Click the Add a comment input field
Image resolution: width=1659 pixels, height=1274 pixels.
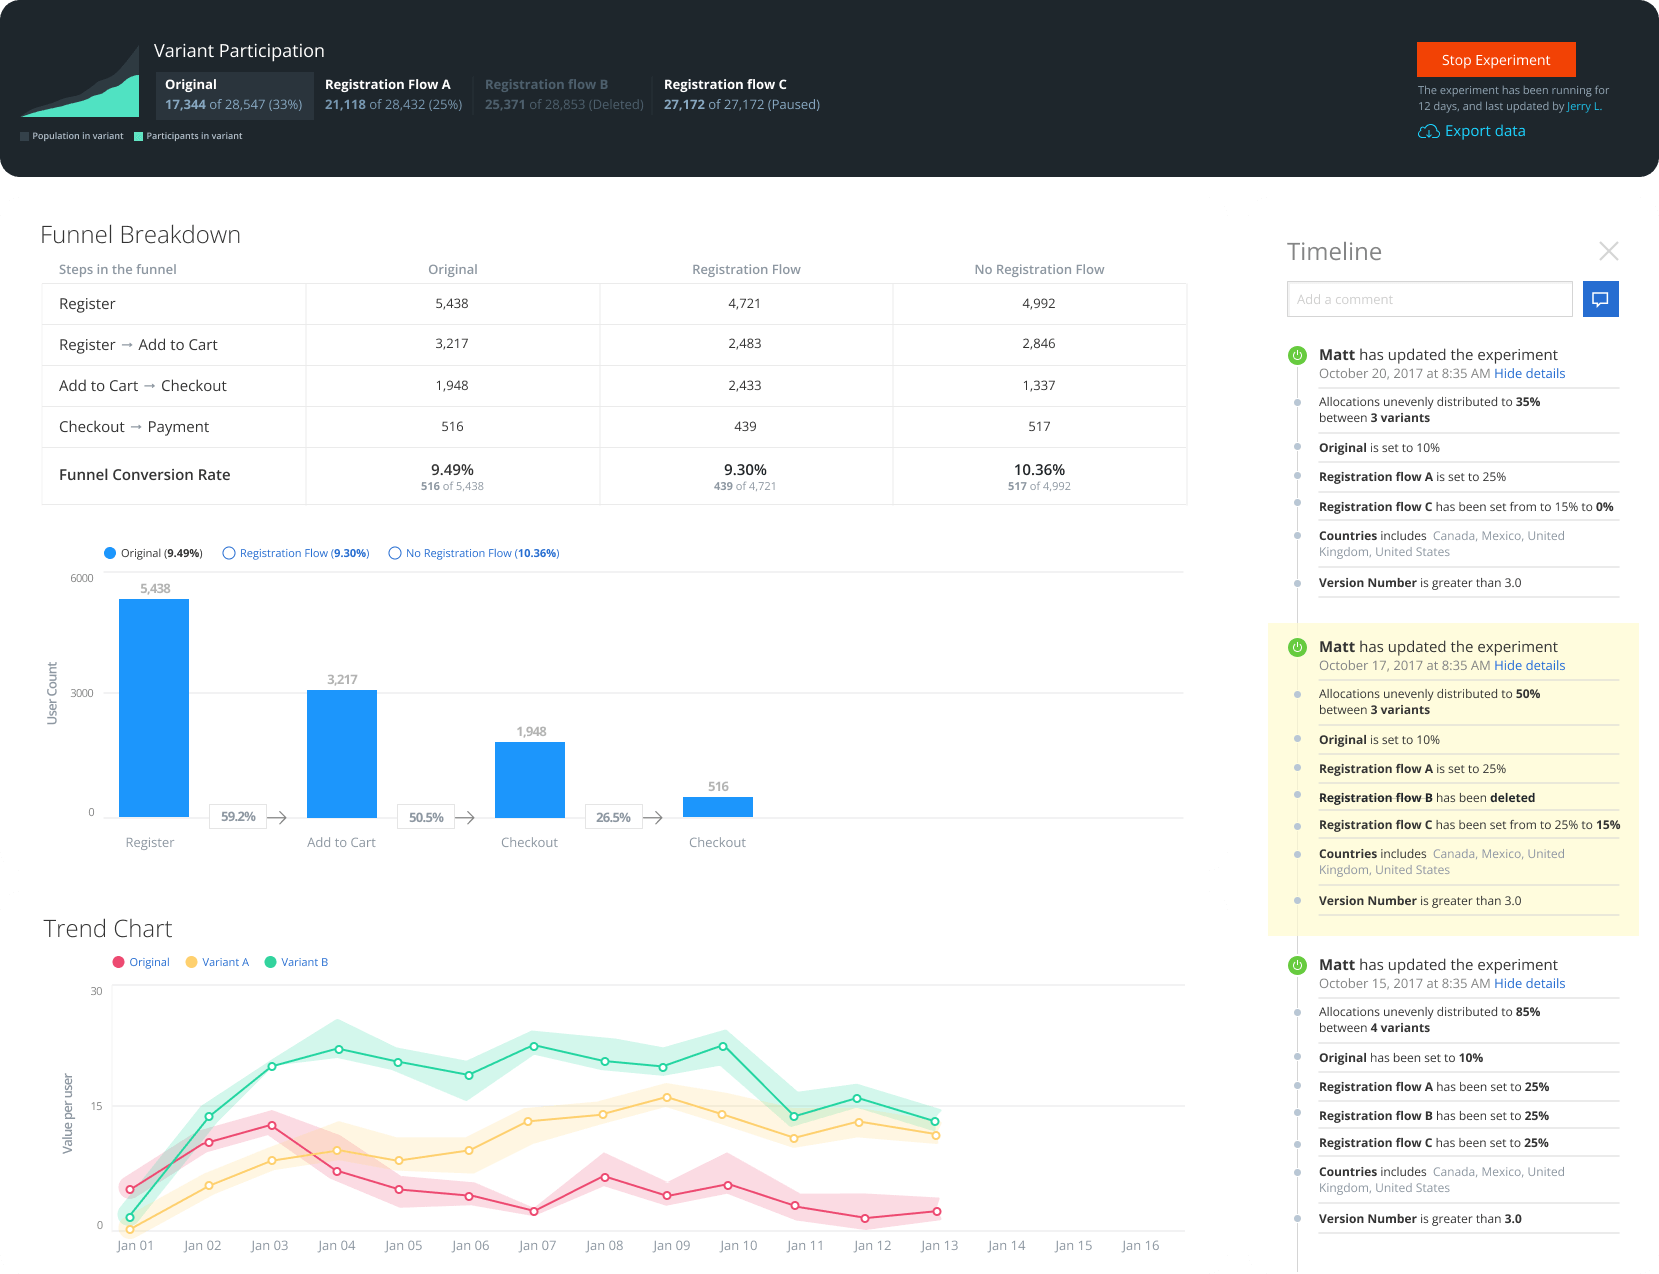1429,299
